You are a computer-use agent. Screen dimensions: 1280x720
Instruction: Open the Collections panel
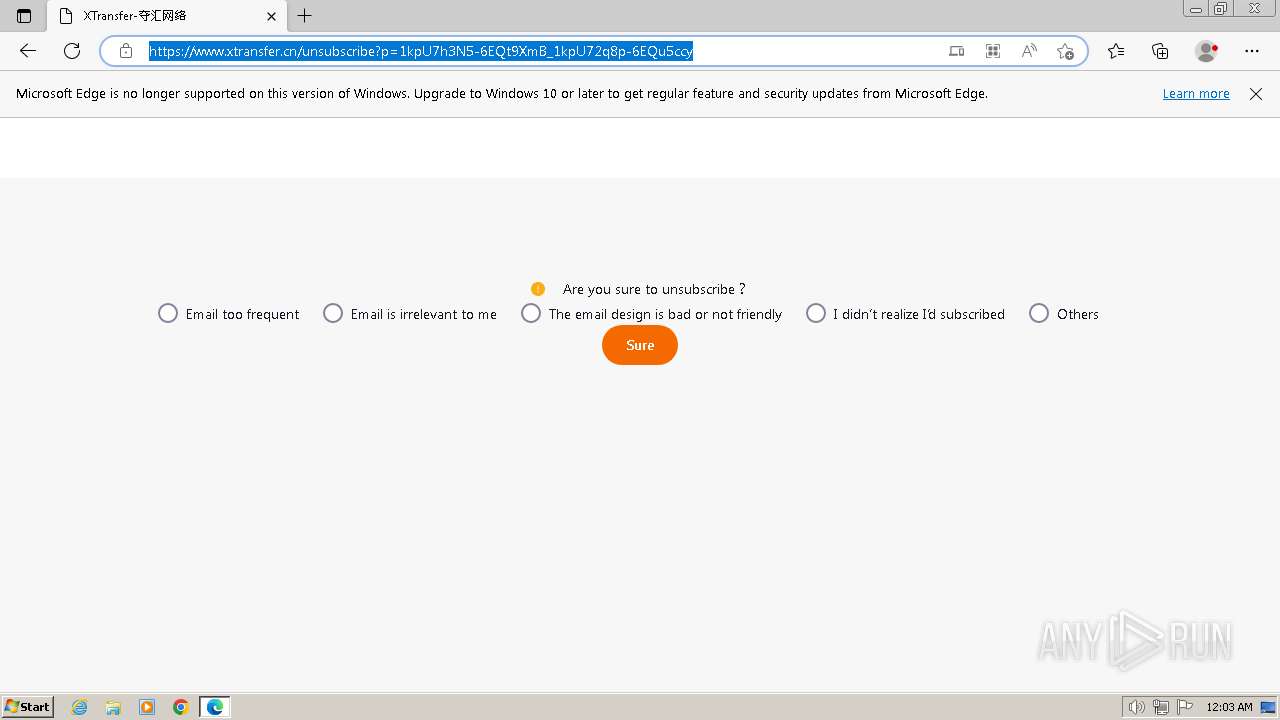(x=1160, y=51)
